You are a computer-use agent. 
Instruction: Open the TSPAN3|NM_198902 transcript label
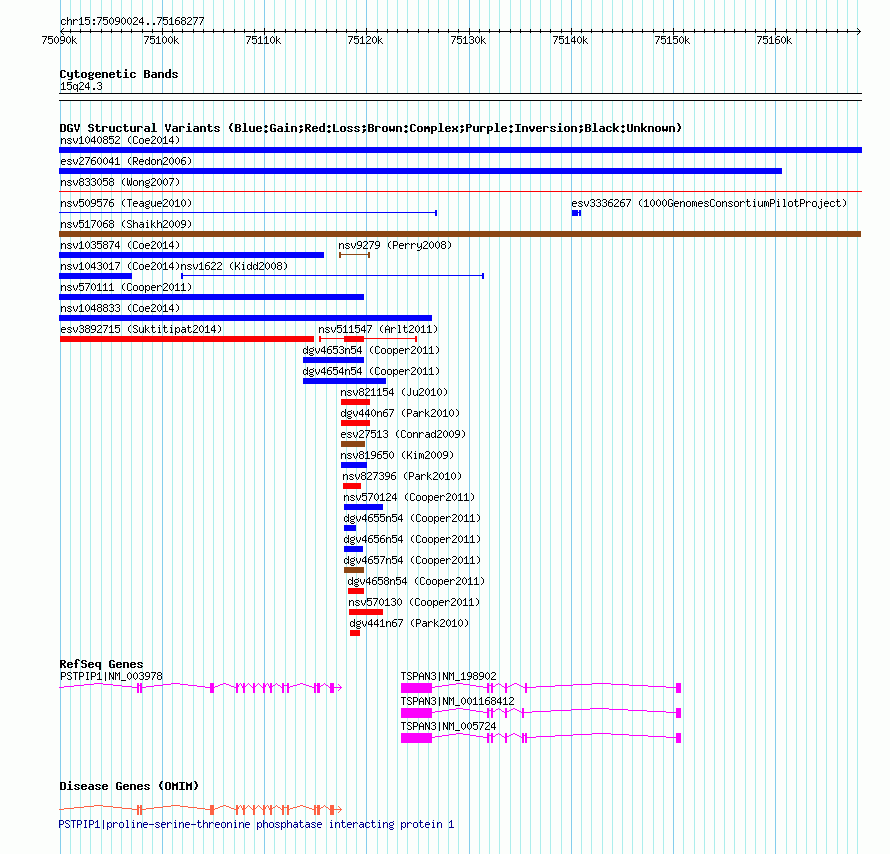[x=448, y=676]
